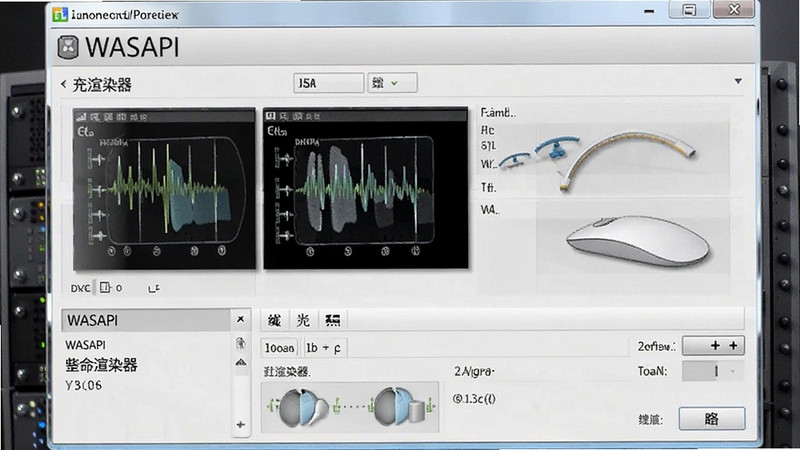Image resolution: width=800 pixels, height=450 pixels.
Task: Switch to the 缄 tab
Action: click(274, 320)
